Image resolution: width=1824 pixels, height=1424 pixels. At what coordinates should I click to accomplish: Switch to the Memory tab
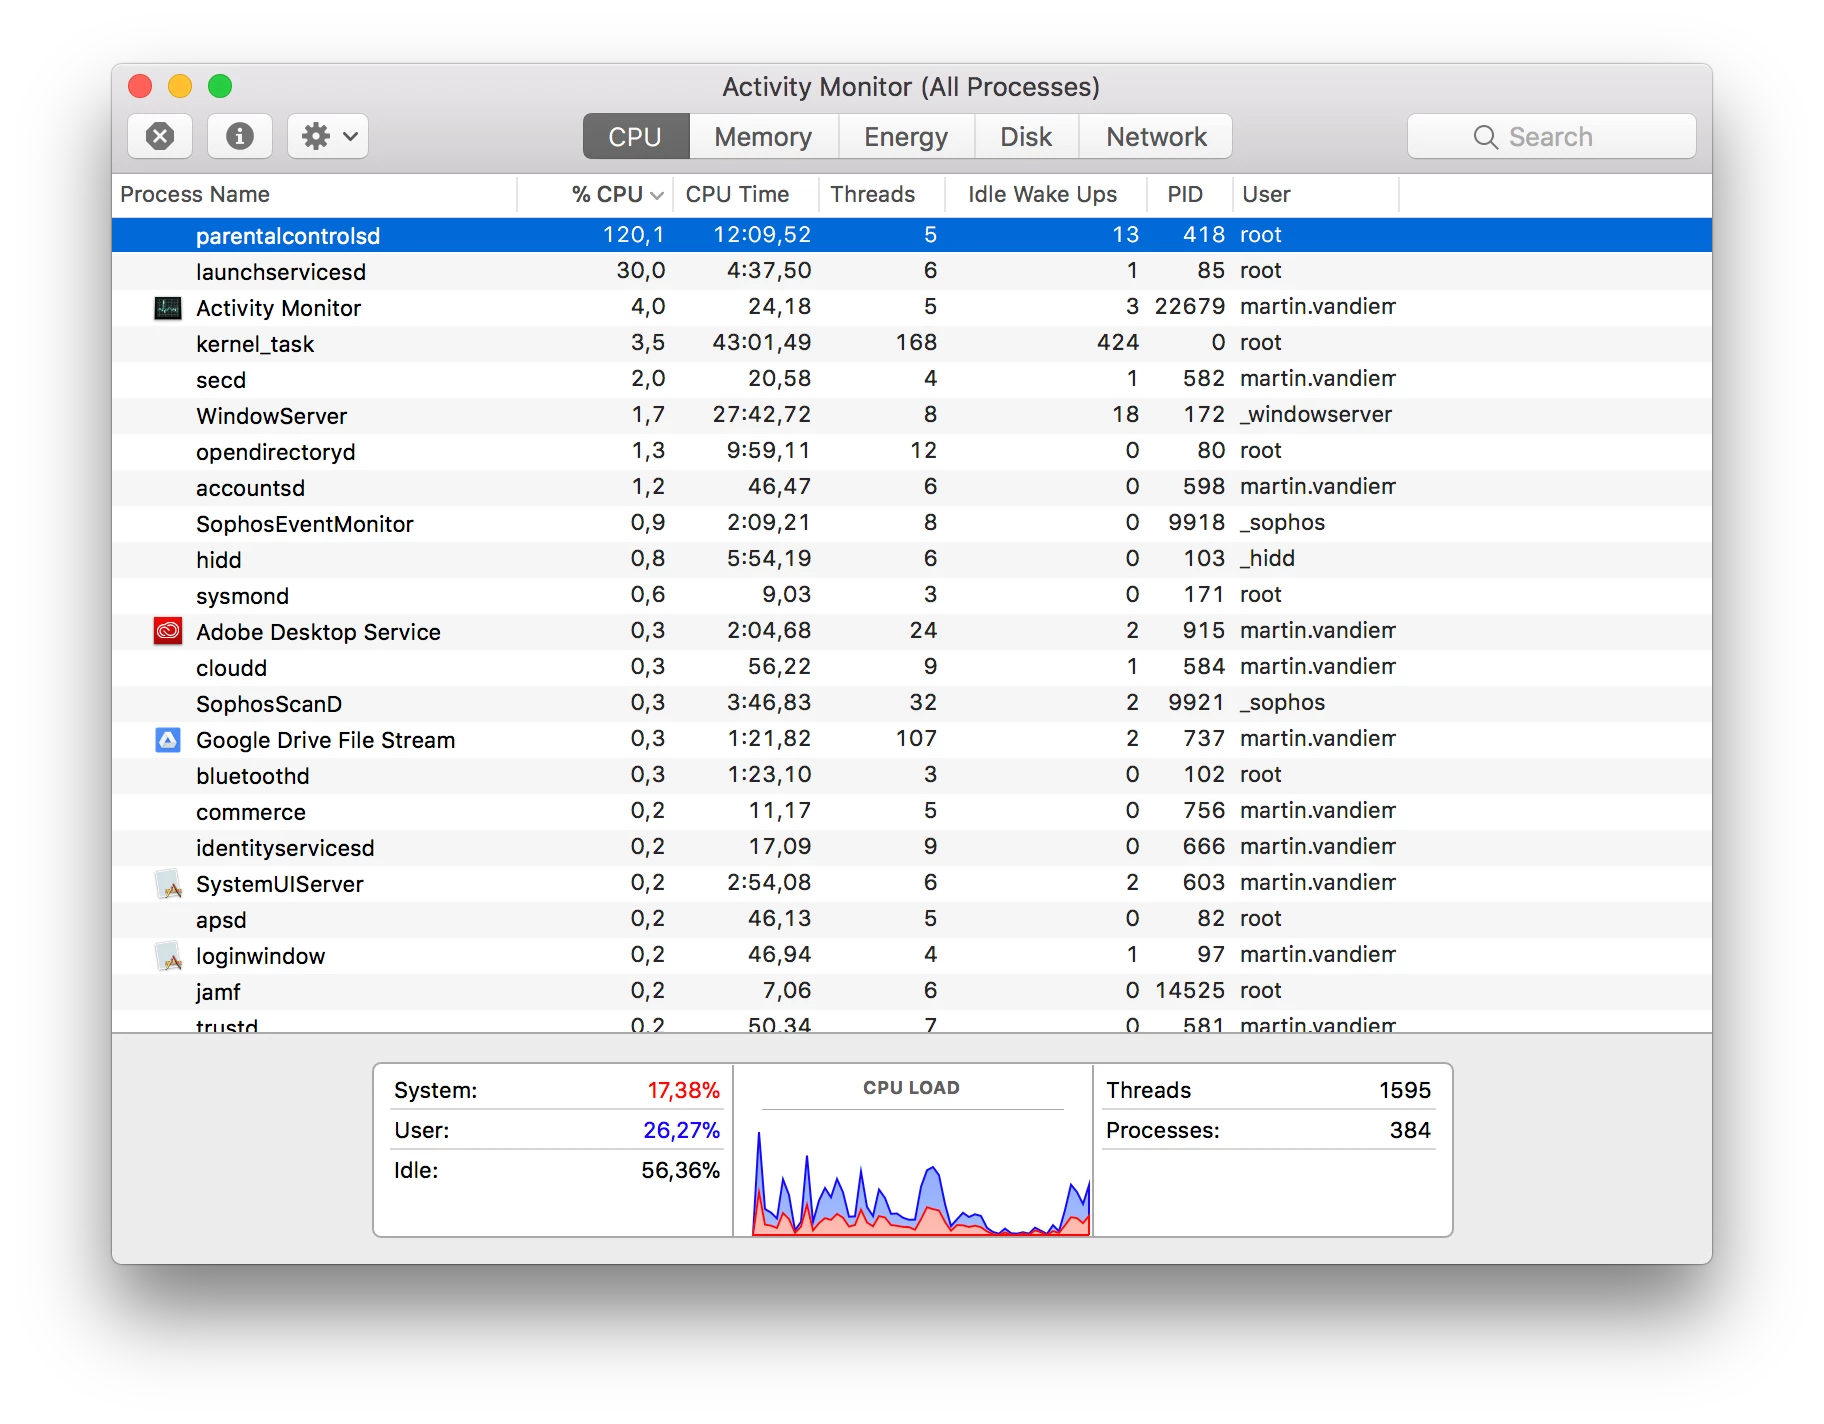coord(763,136)
